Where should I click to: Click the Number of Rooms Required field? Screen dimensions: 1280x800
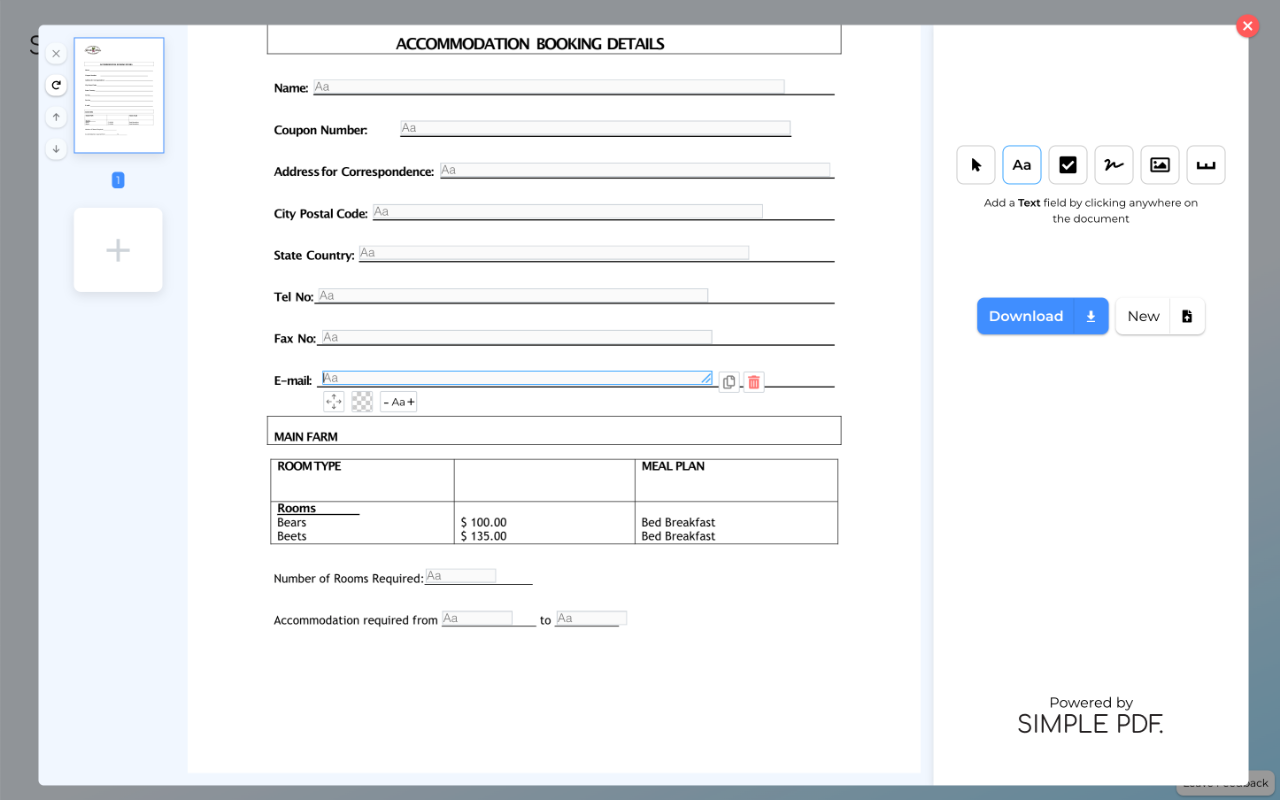pos(461,576)
